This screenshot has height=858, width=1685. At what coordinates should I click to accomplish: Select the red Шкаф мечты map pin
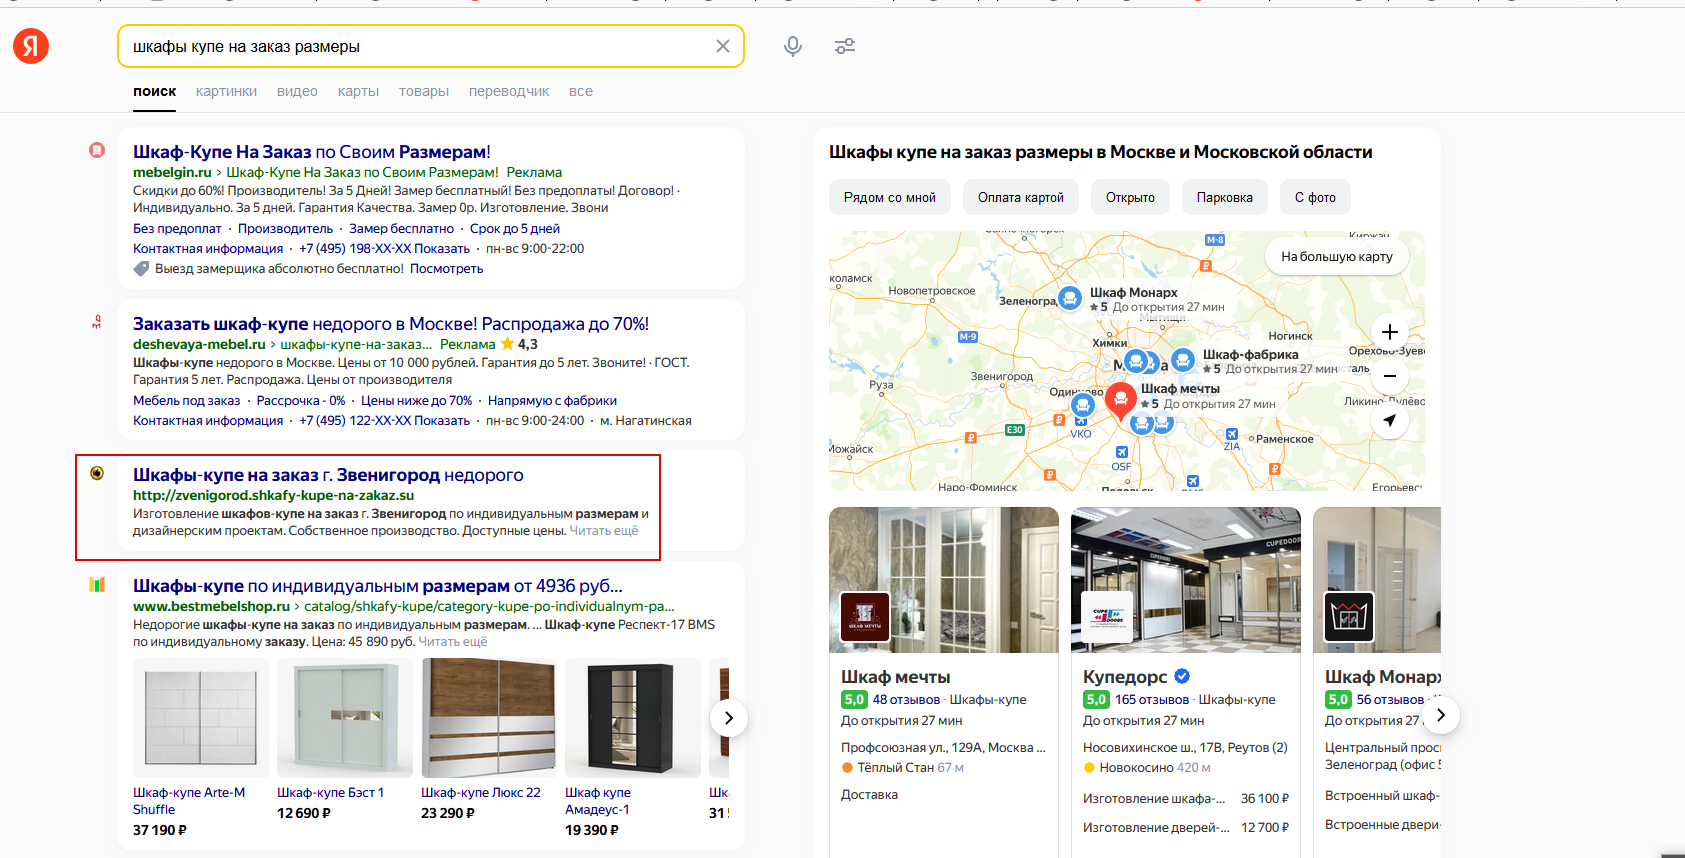pos(1121,399)
